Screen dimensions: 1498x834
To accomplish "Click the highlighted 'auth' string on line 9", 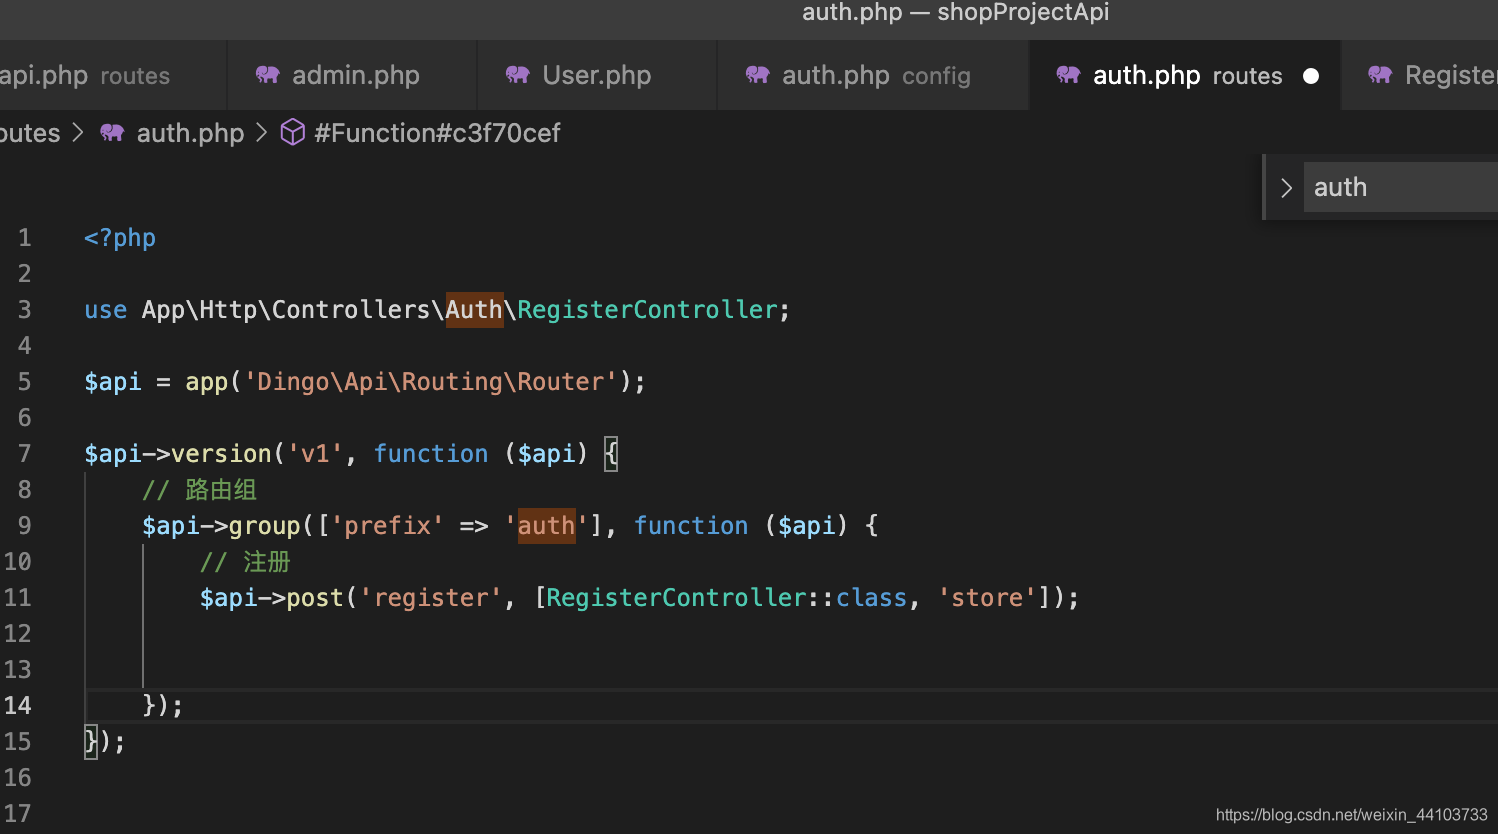I will 546,526.
